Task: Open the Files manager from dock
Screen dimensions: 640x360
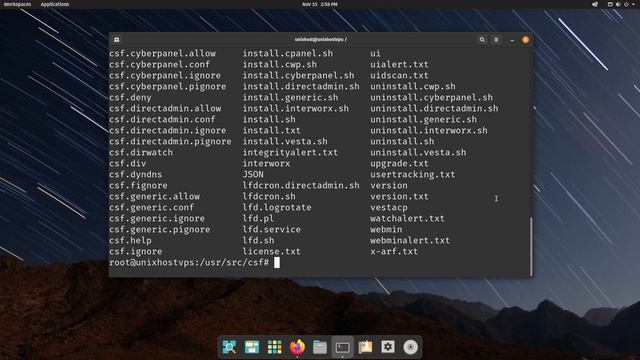Action: tap(320, 347)
